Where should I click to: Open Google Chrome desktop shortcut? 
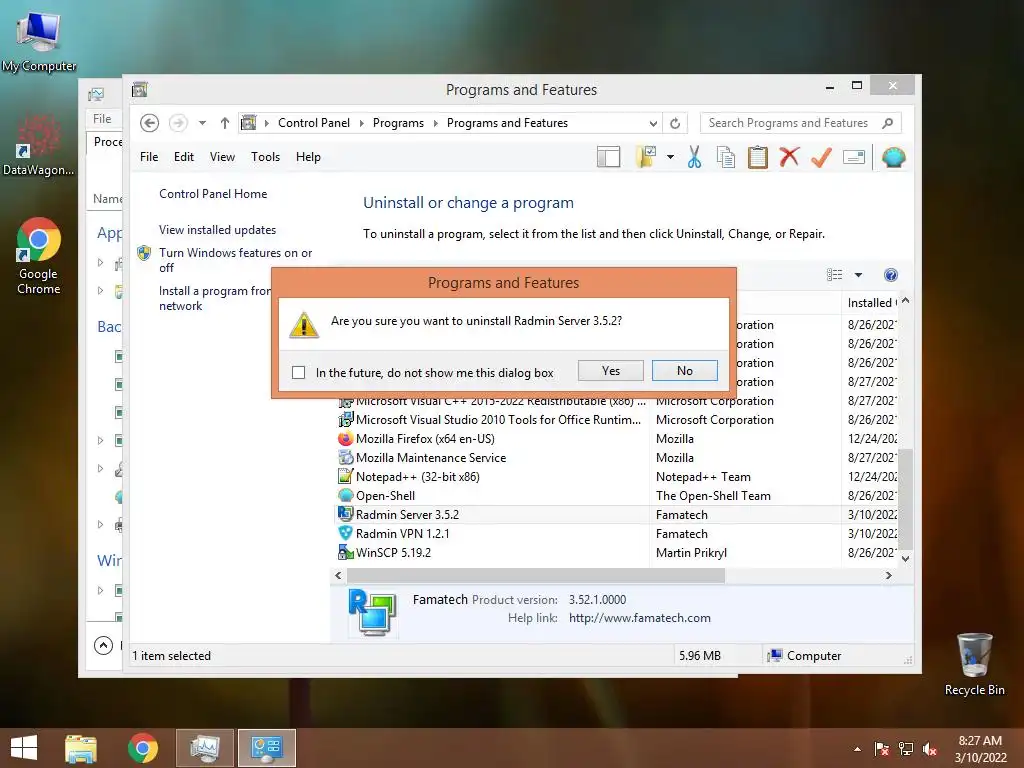(x=39, y=255)
